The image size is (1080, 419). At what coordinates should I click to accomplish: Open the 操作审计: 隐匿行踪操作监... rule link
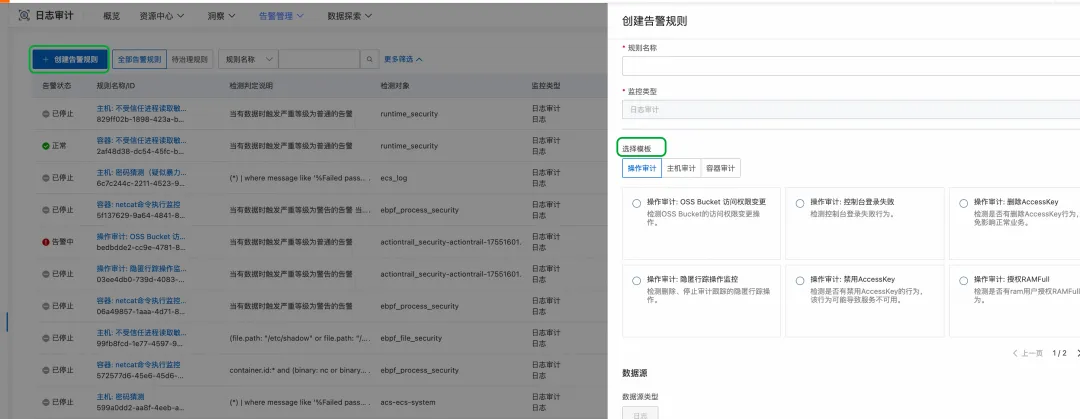tap(141, 269)
